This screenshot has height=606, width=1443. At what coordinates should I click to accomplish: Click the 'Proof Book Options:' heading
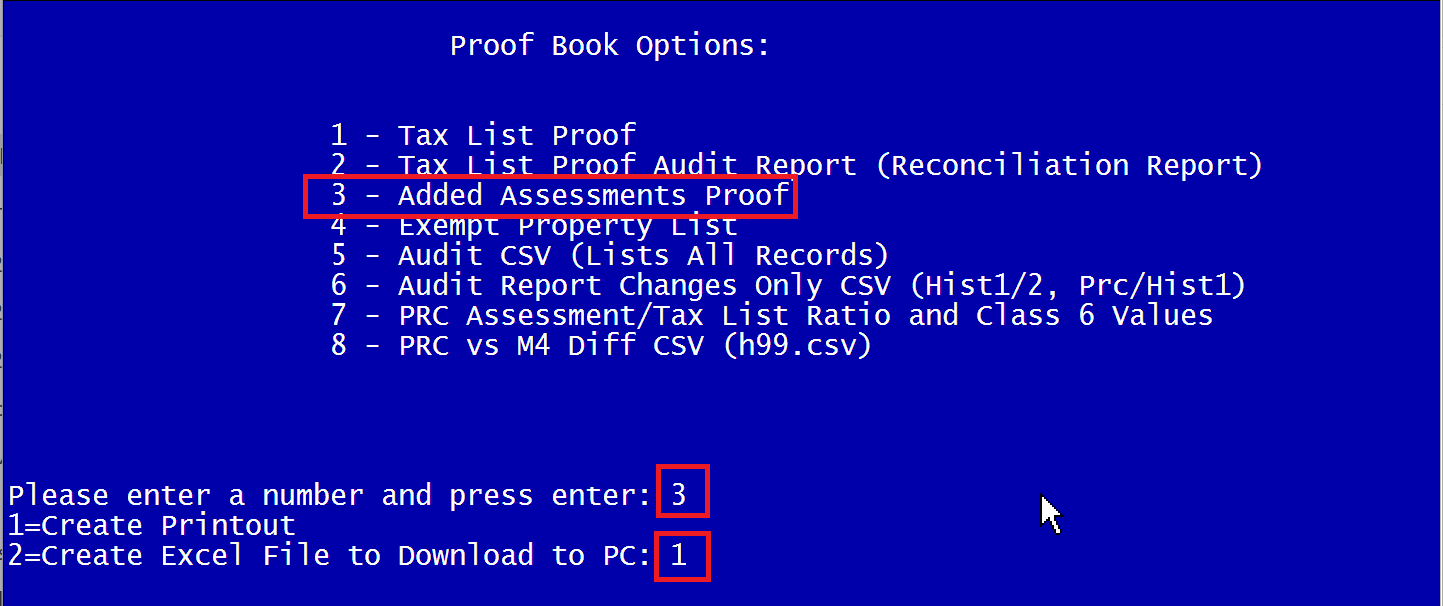click(610, 46)
